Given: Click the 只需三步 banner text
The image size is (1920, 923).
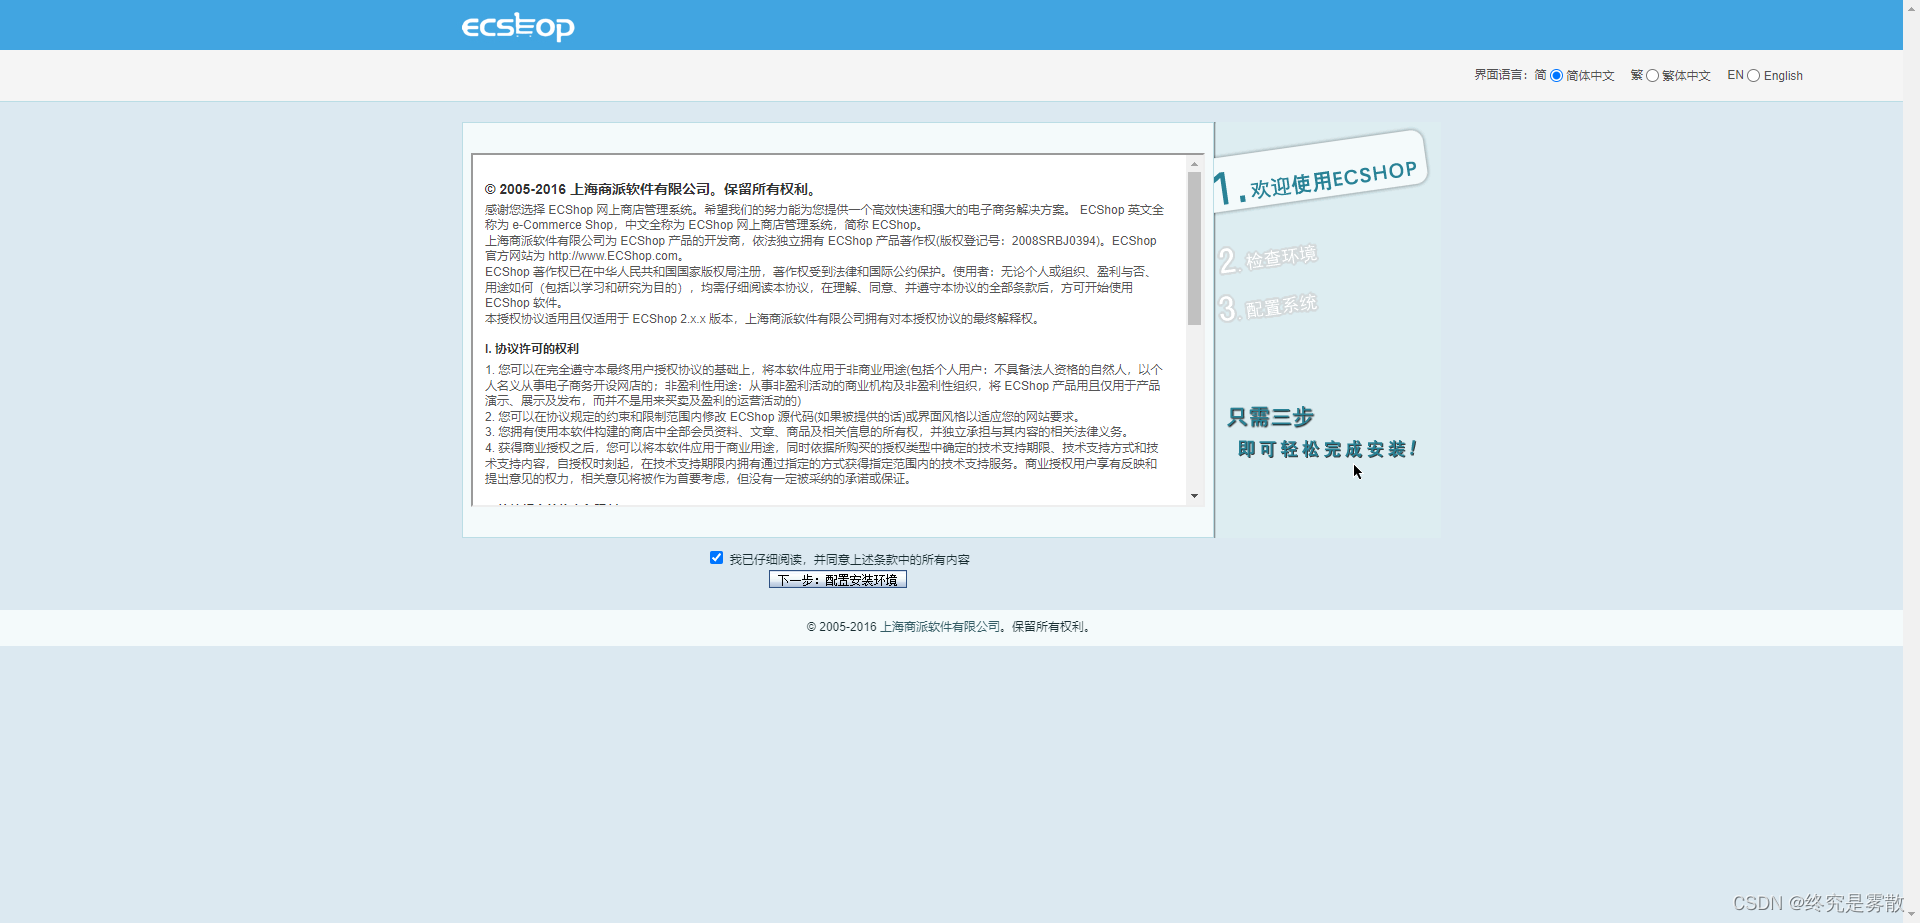Looking at the screenshot, I should pos(1271,417).
